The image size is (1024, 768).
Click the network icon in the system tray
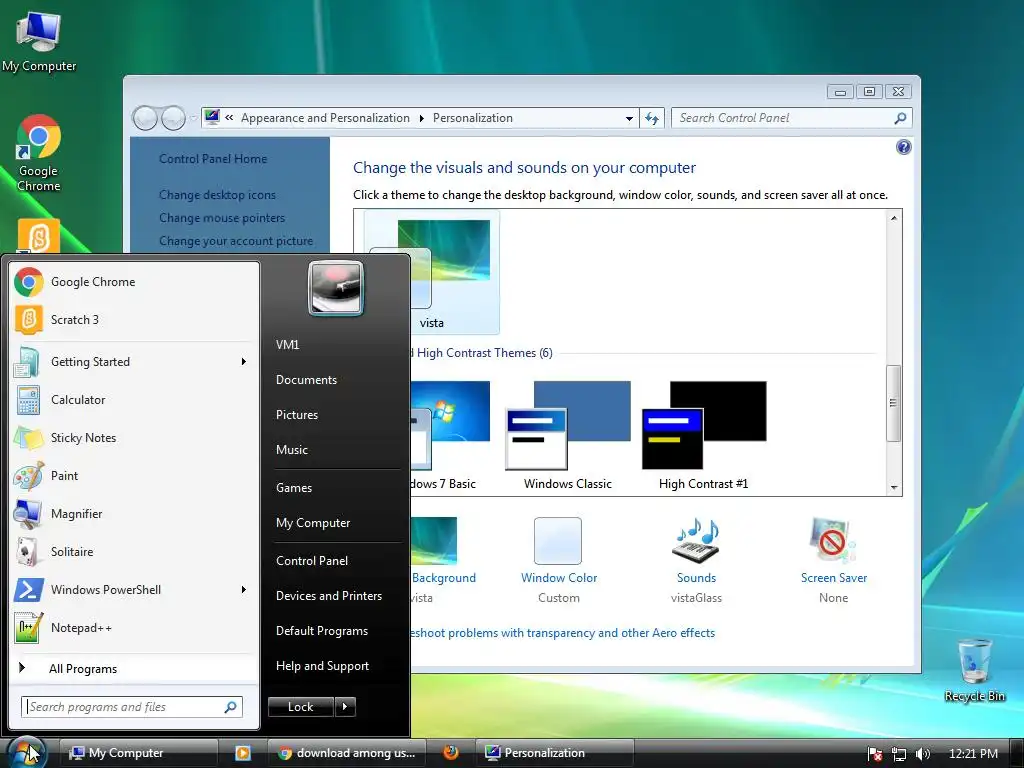pyautogui.click(x=899, y=754)
